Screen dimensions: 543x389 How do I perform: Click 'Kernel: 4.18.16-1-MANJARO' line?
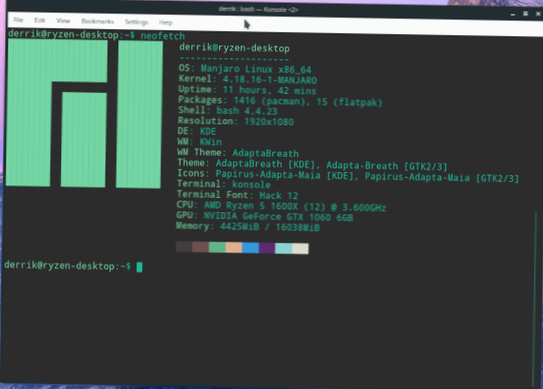(248, 79)
